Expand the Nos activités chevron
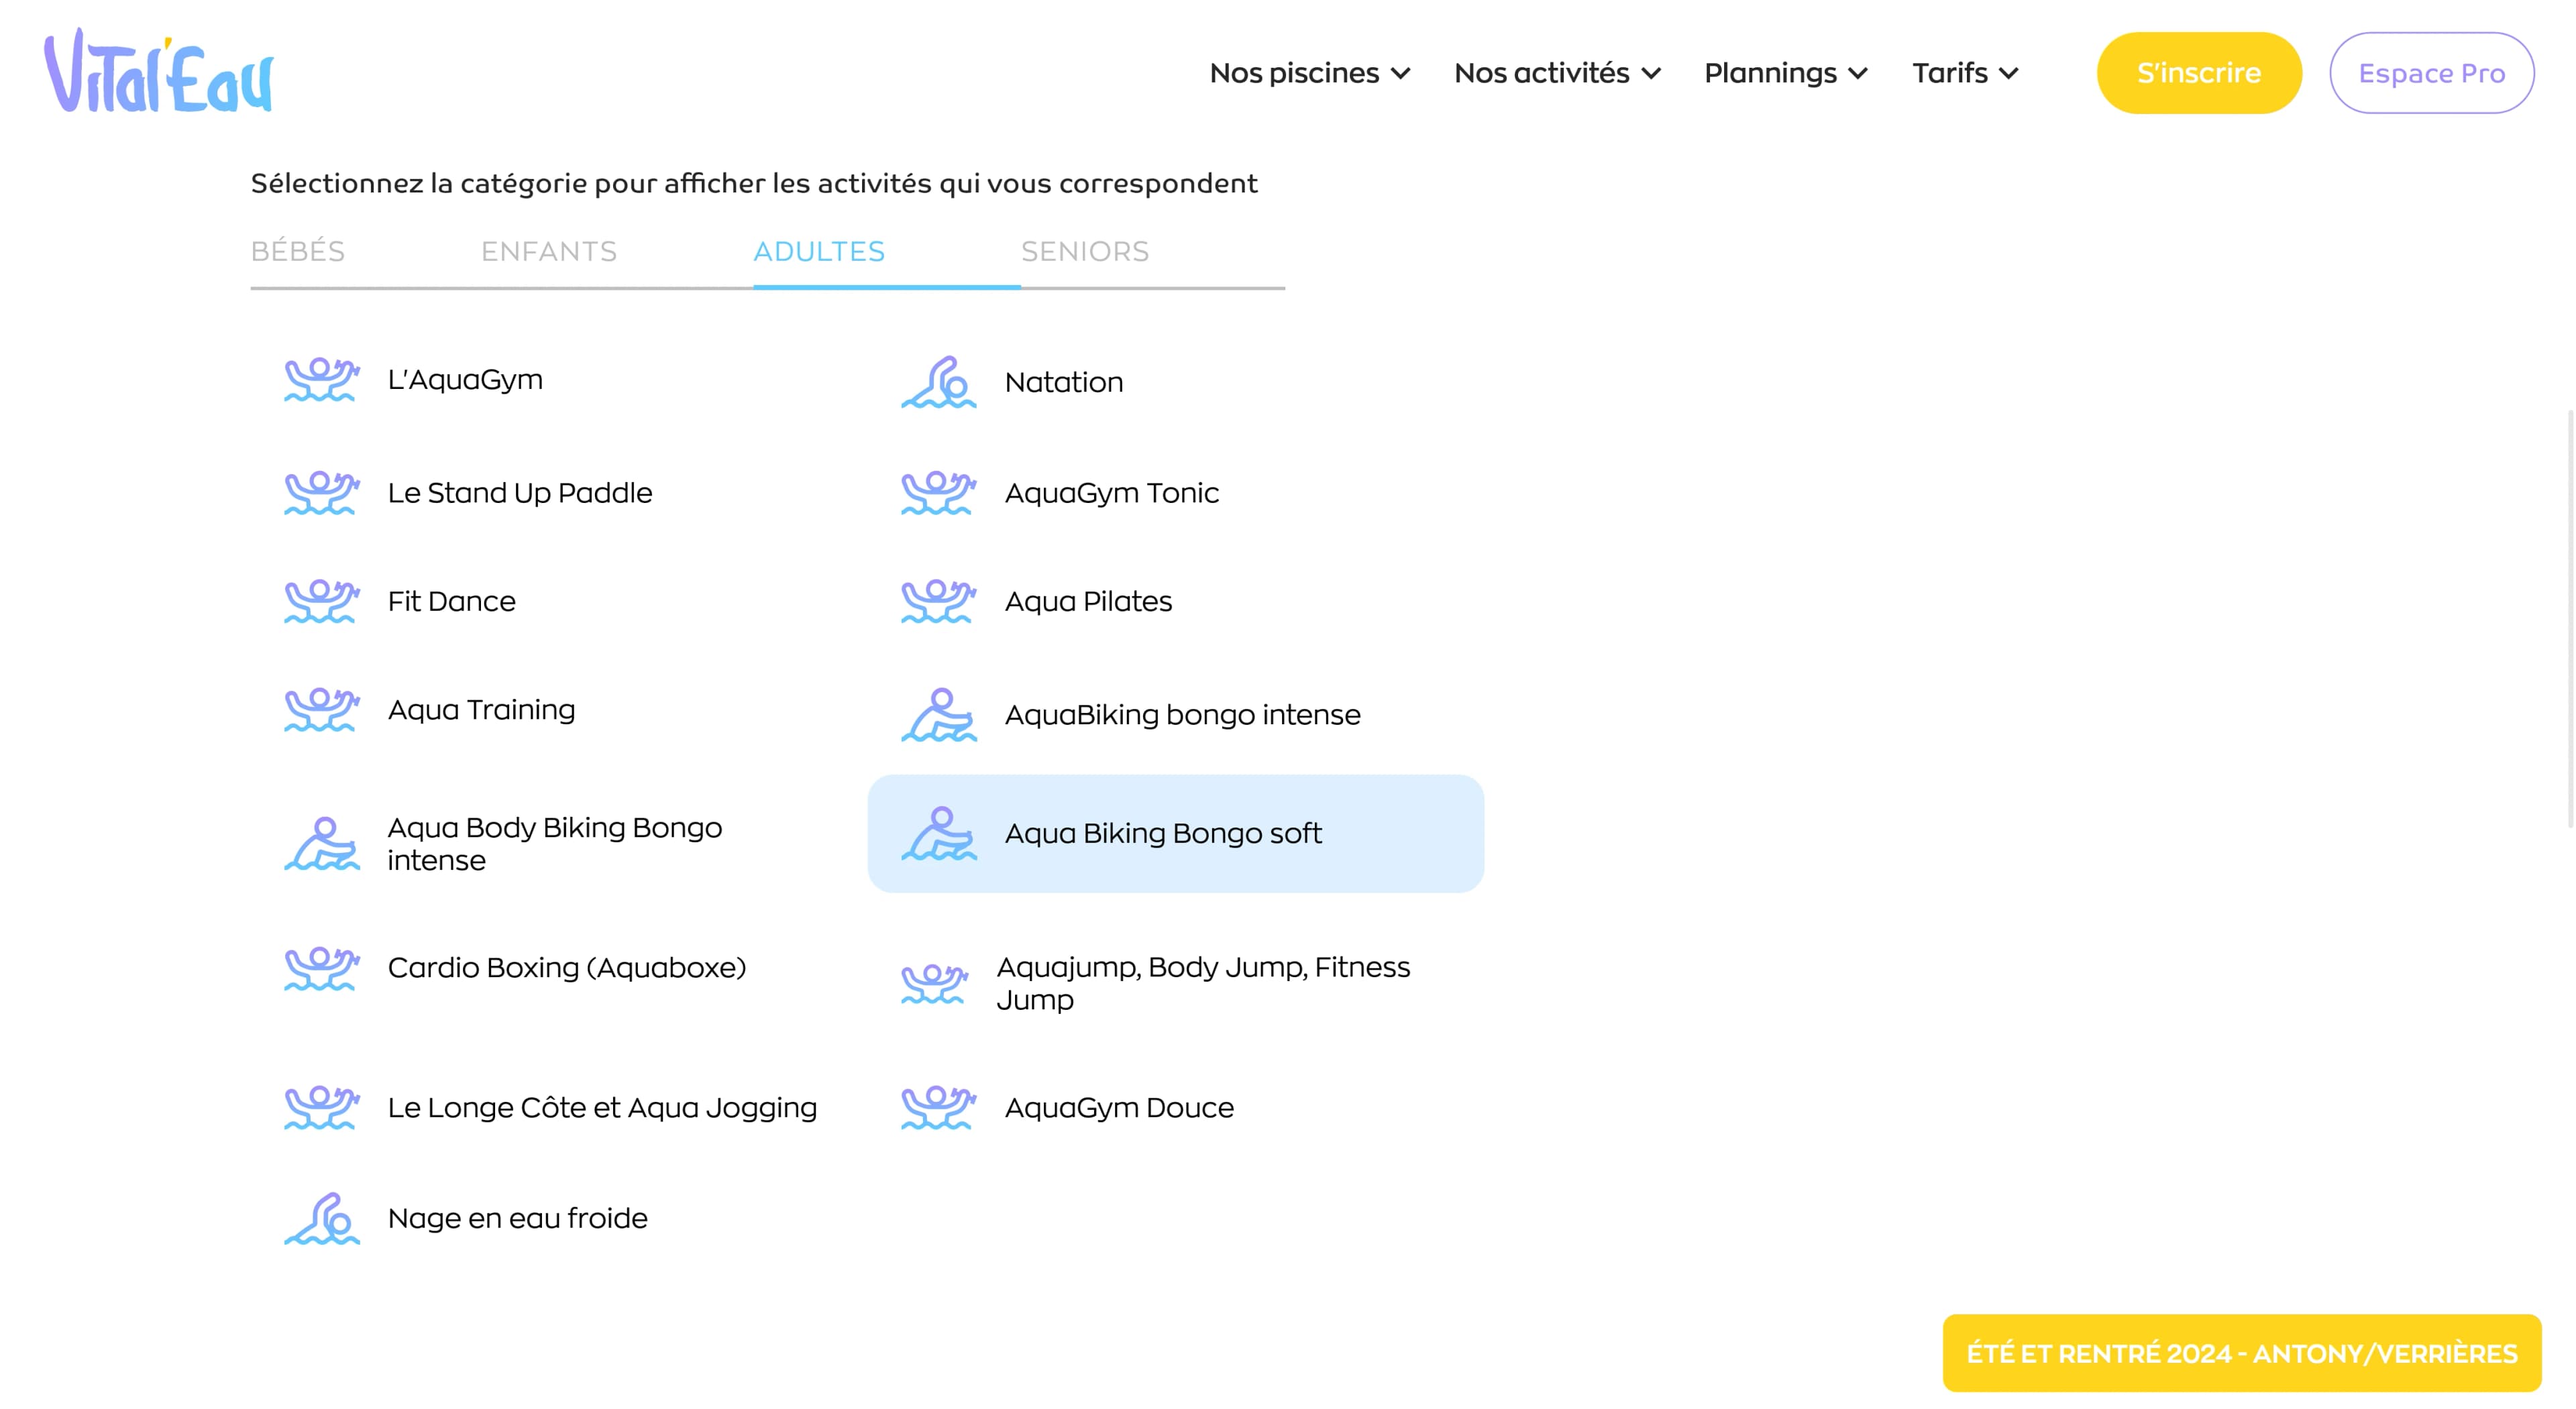This screenshot has height=1409, width=2576. click(1651, 73)
